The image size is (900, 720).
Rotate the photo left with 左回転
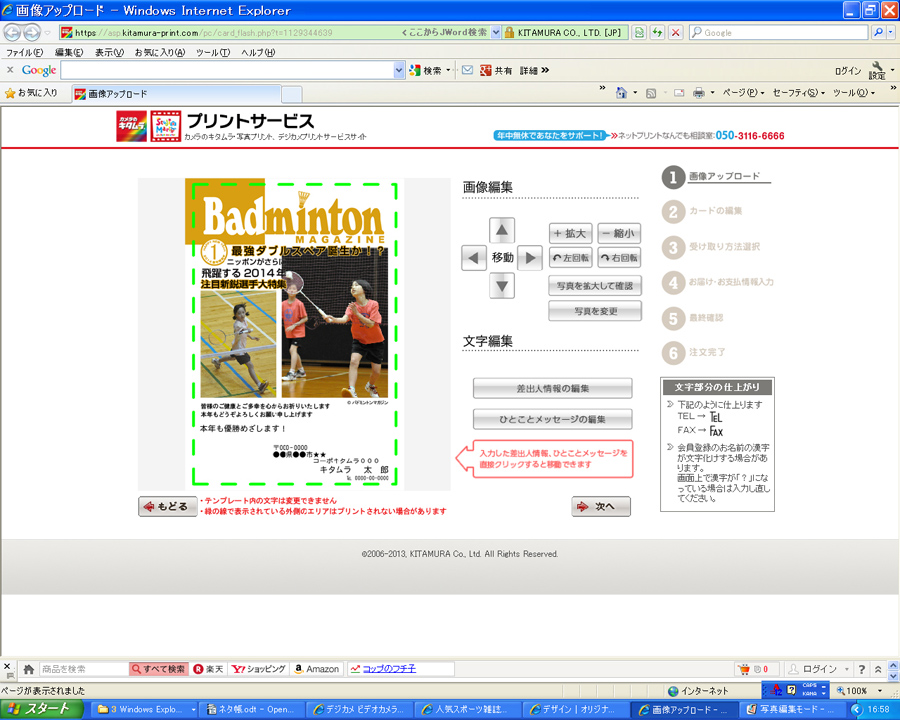click(570, 258)
